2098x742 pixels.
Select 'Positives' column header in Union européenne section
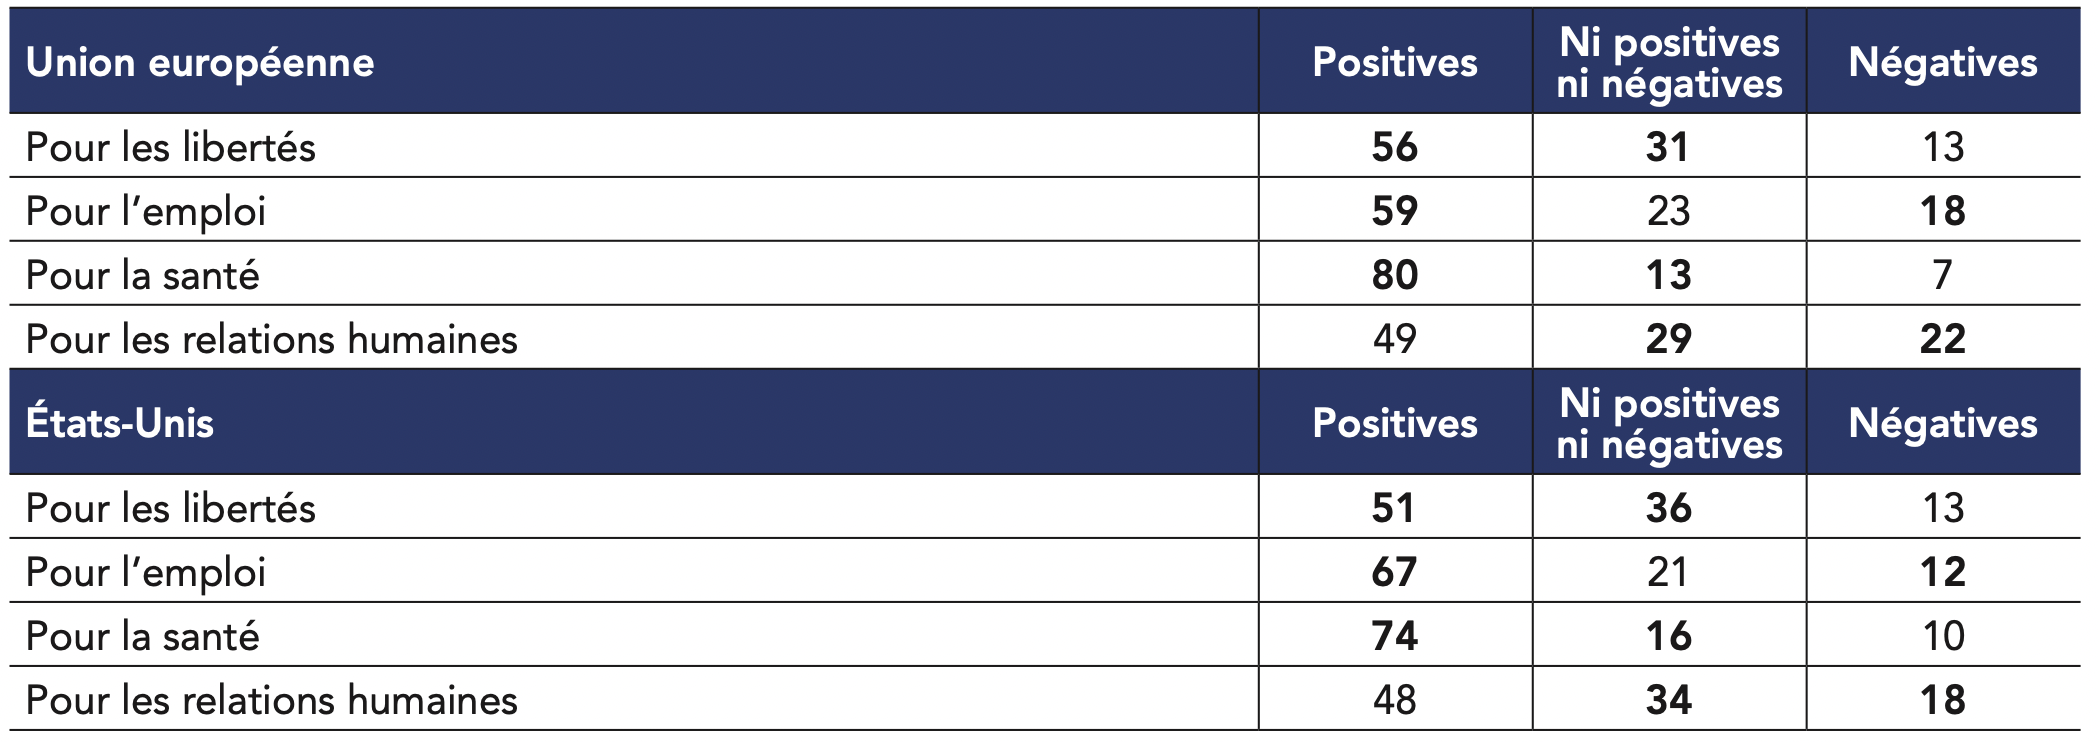[1394, 63]
